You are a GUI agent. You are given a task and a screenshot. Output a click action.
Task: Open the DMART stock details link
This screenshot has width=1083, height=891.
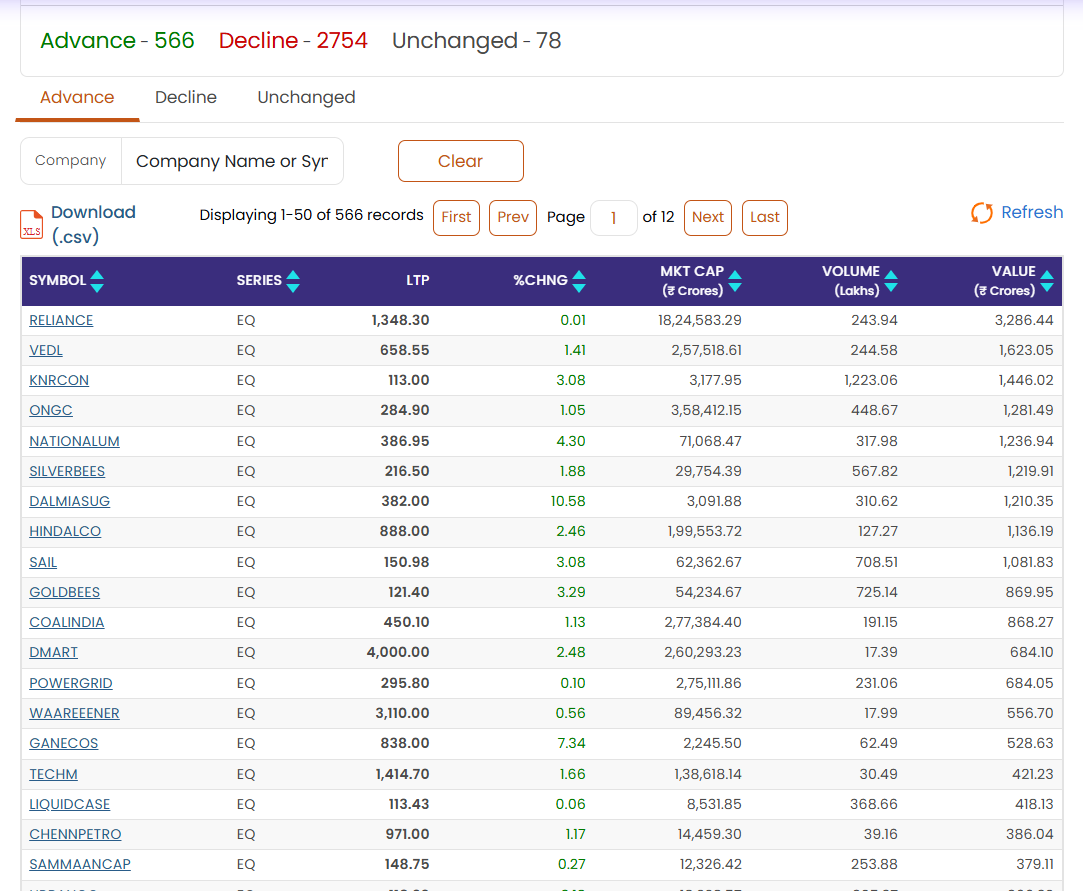tap(53, 652)
